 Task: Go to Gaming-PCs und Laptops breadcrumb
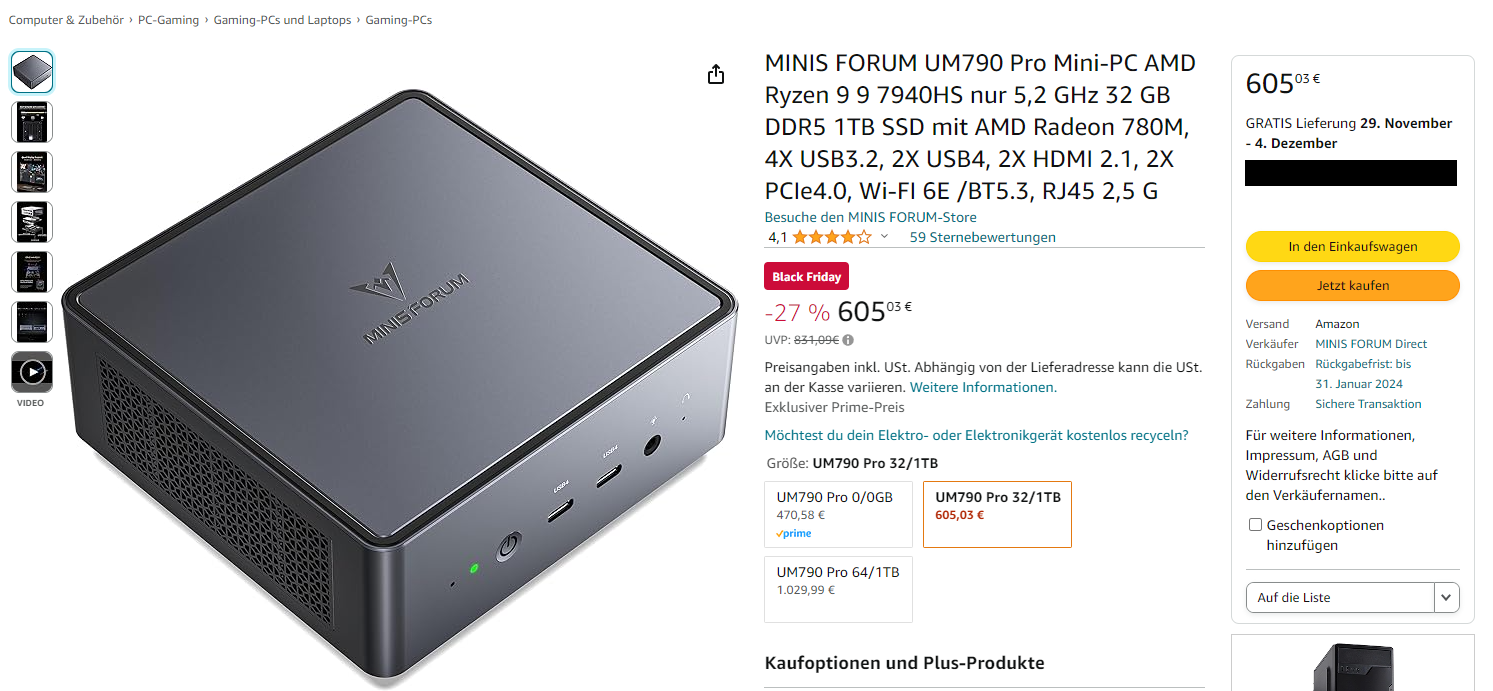coord(282,20)
